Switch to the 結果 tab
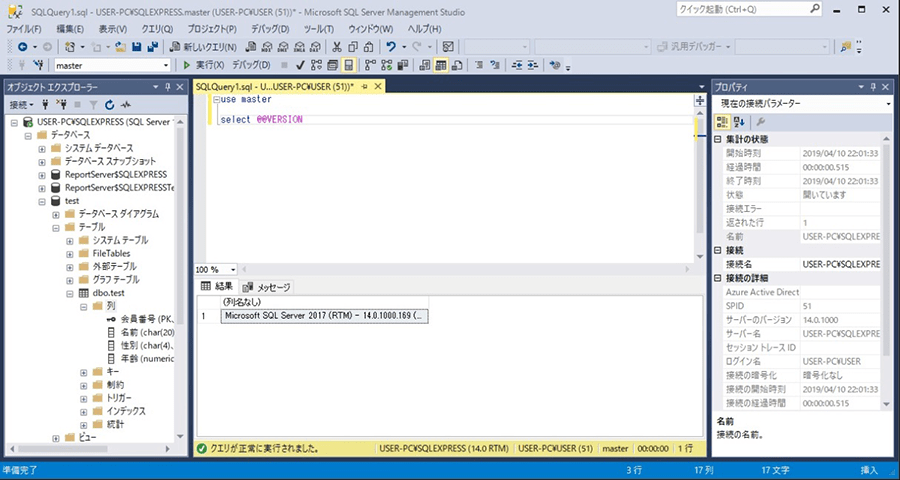900x480 pixels. [217, 287]
